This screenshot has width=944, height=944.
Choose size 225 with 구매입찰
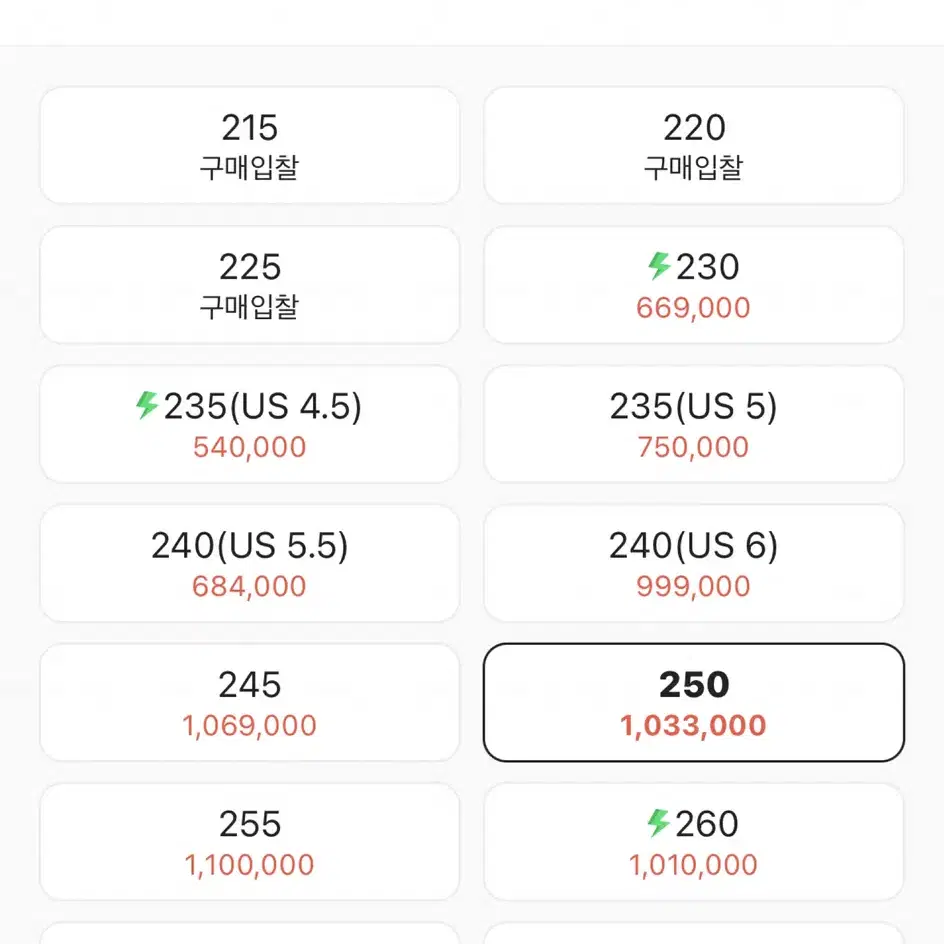pos(249,285)
